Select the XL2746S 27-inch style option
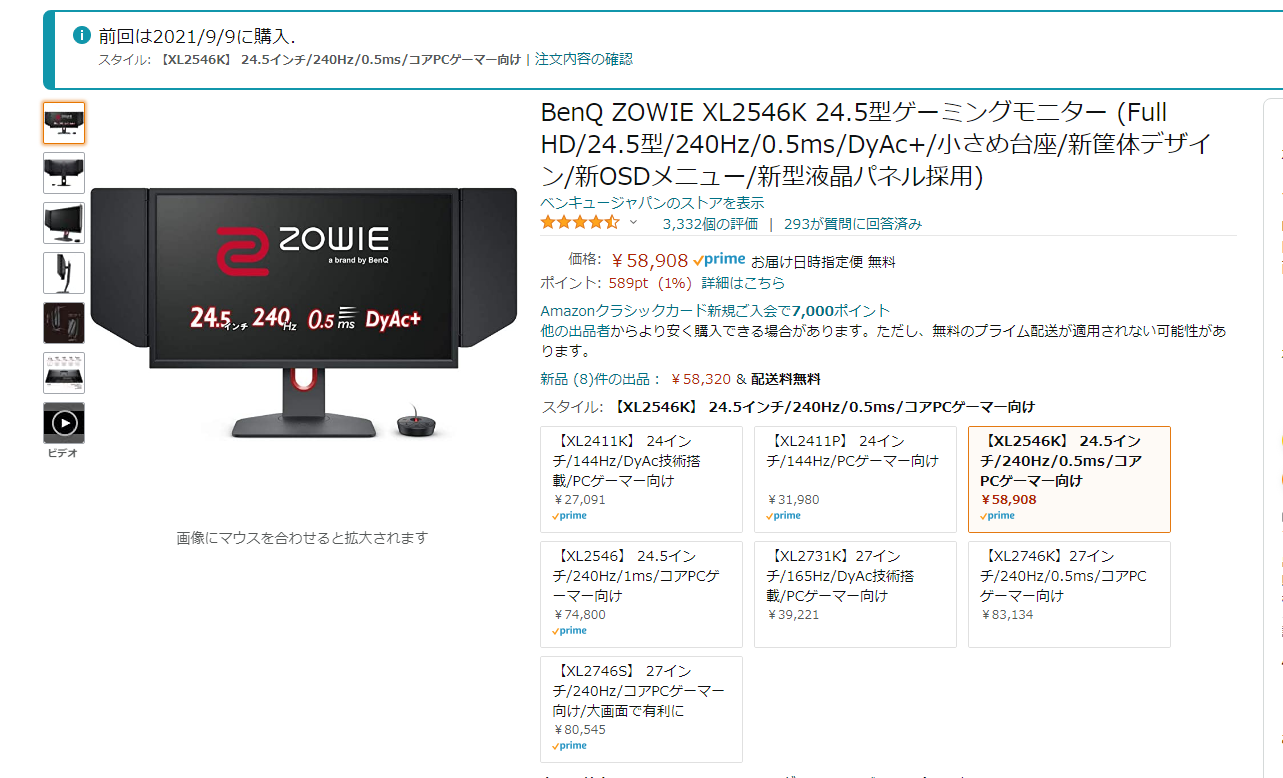1283x778 pixels. [642, 710]
